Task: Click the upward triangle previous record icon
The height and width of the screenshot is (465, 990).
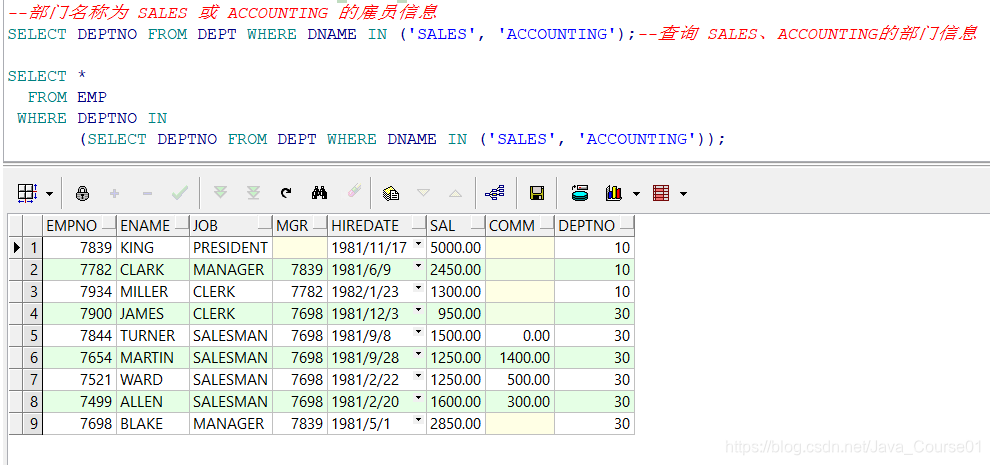Action: coord(455,193)
